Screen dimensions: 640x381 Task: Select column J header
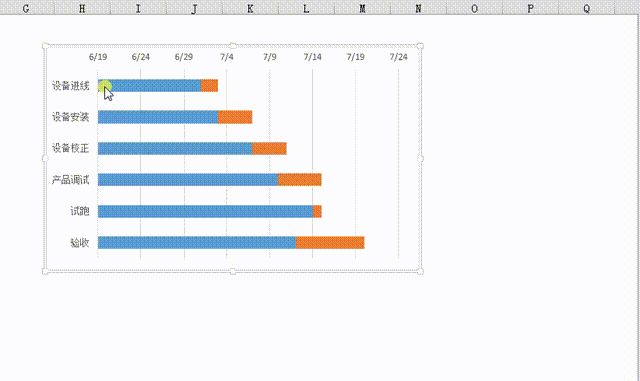tap(194, 8)
